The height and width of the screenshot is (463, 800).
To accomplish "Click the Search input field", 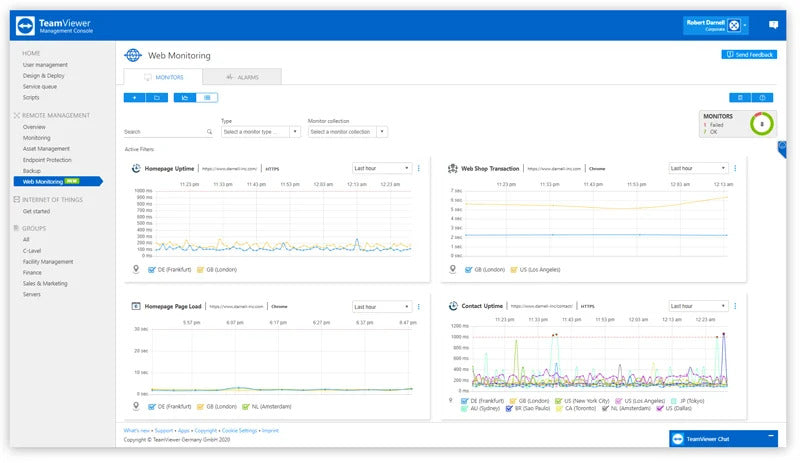I will pos(163,132).
